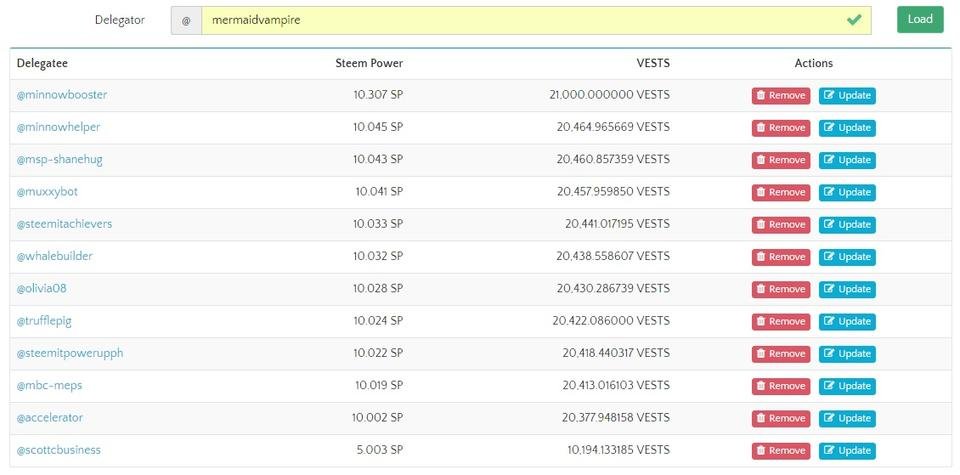Click the Load button
This screenshot has height=475, width=960.
(x=920, y=20)
